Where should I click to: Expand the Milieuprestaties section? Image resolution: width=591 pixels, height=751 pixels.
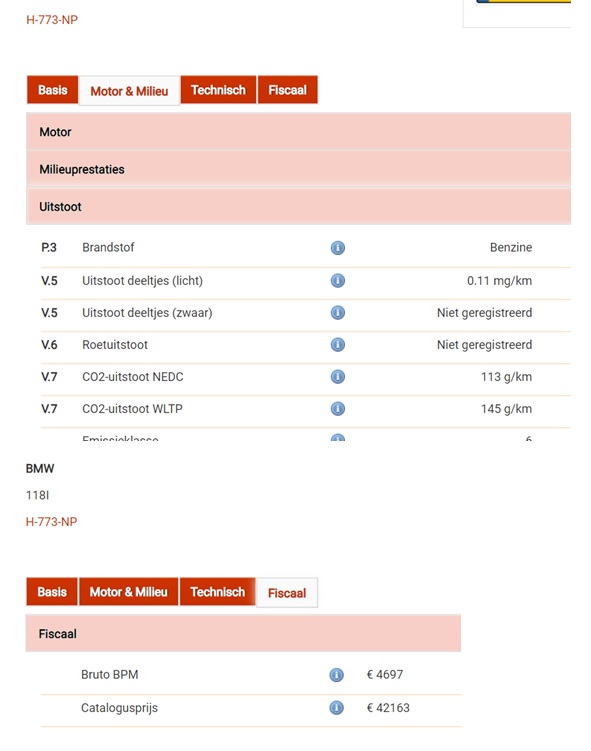[298, 169]
